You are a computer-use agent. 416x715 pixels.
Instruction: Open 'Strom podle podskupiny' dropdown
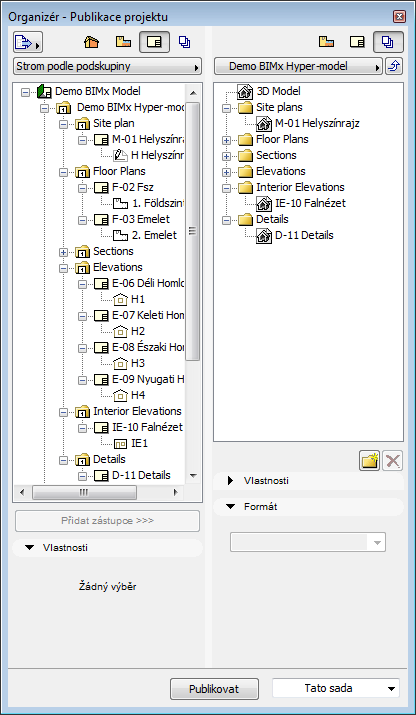point(108,67)
